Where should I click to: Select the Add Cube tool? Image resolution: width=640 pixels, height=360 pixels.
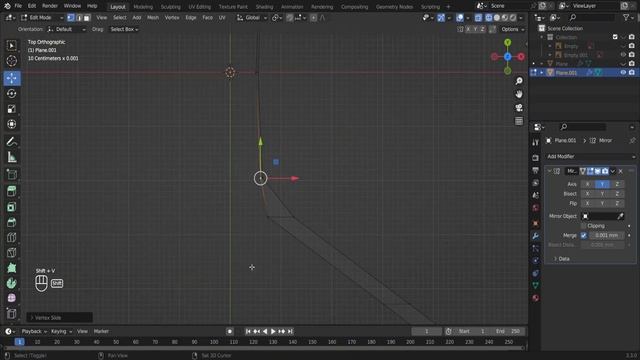[11, 175]
